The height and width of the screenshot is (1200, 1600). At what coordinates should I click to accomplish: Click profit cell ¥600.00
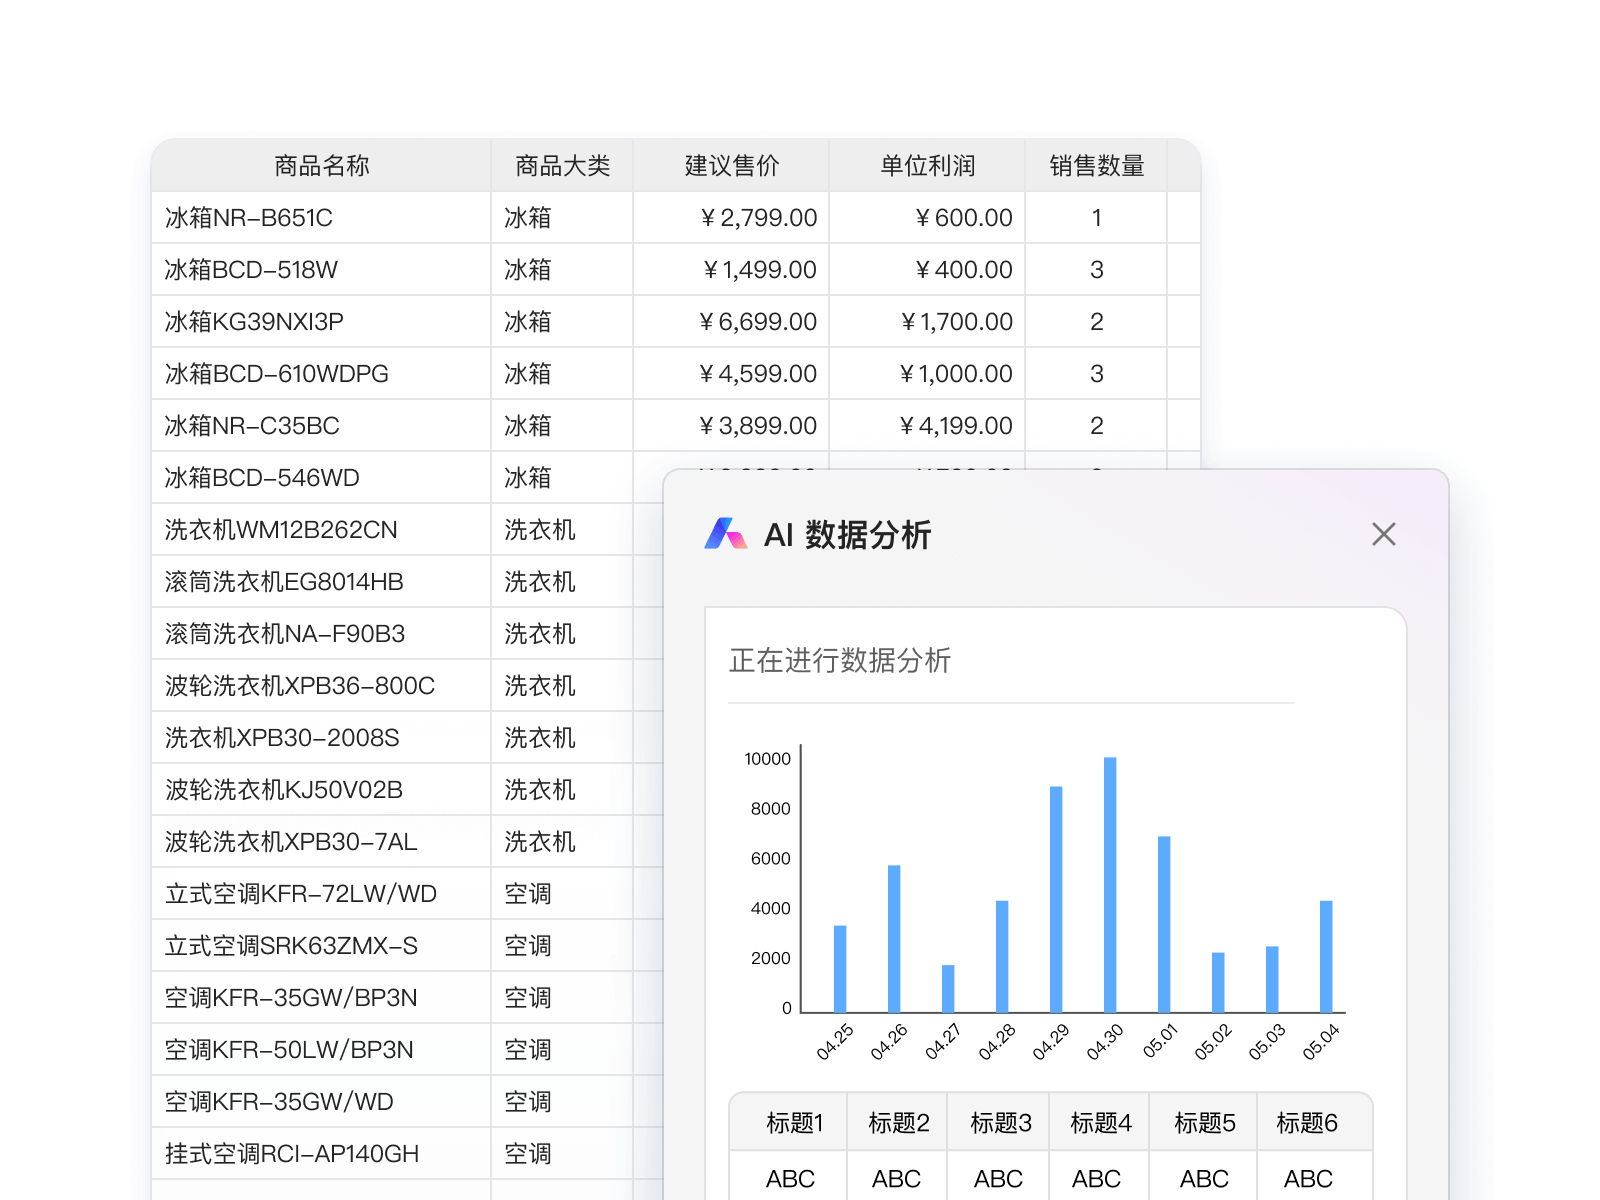click(927, 218)
